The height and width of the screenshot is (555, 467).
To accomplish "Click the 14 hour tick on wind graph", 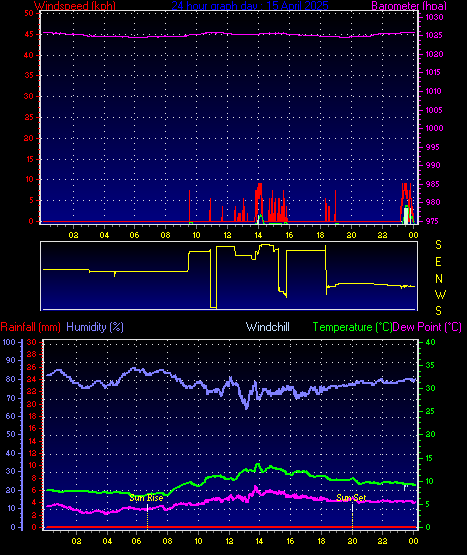I will tap(258, 235).
